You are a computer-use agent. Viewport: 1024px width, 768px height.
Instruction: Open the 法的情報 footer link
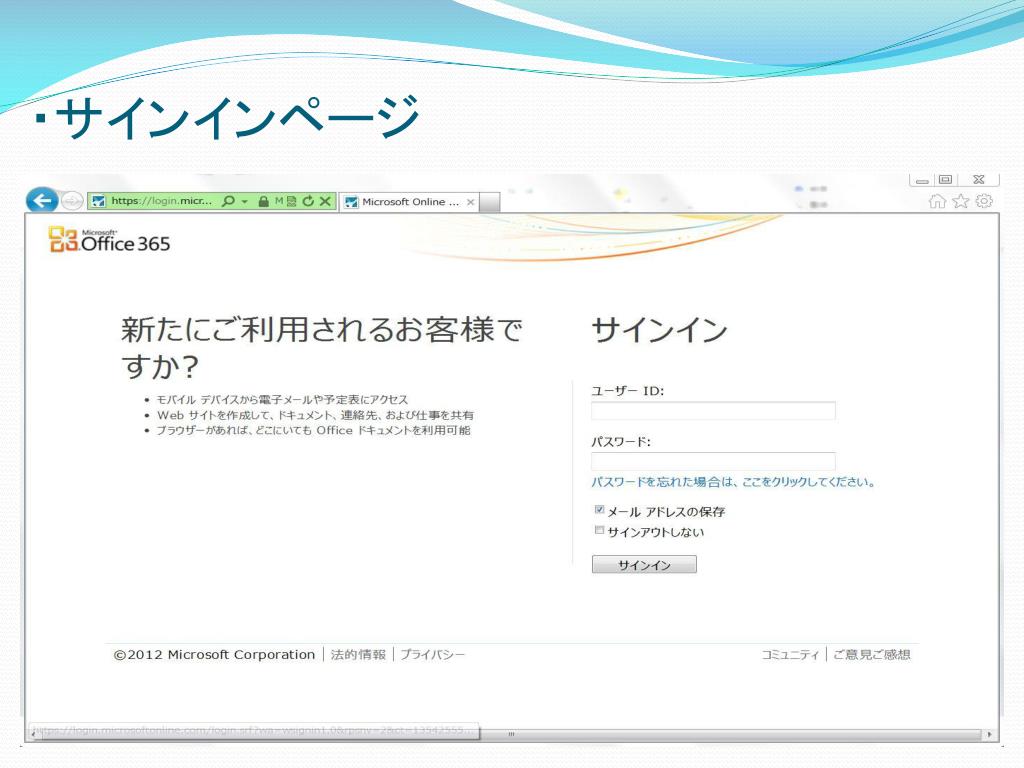(358, 654)
